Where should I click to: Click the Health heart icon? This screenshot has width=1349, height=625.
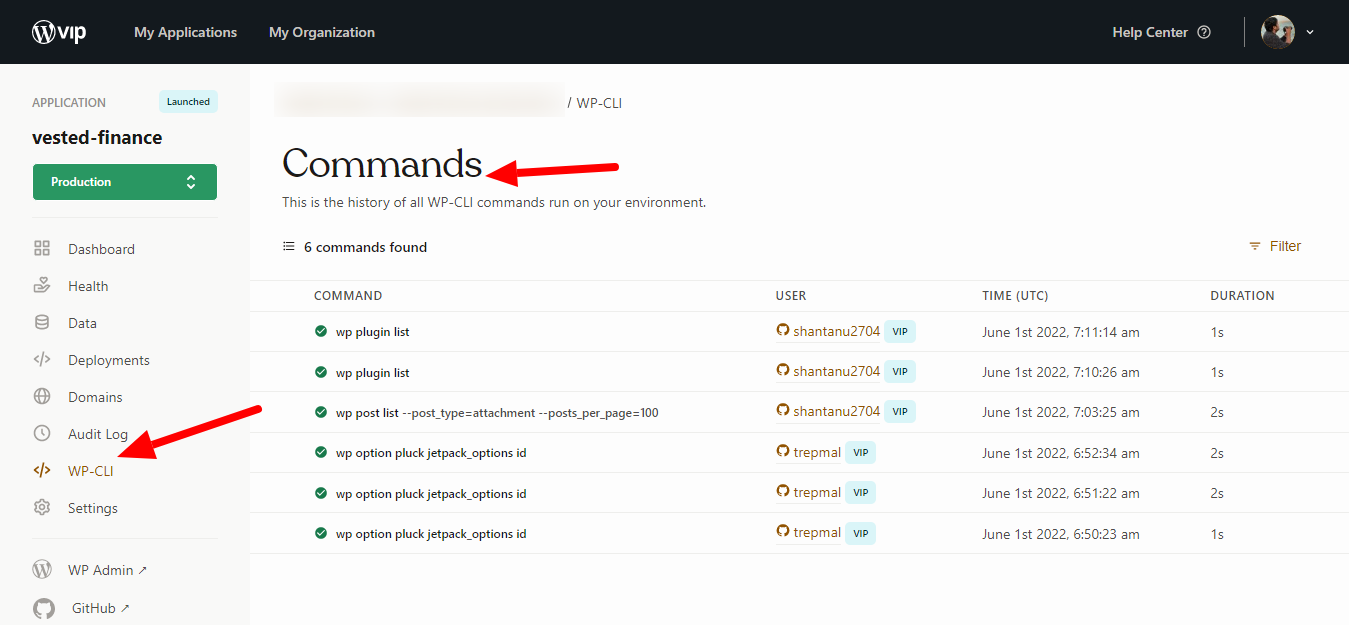42,286
